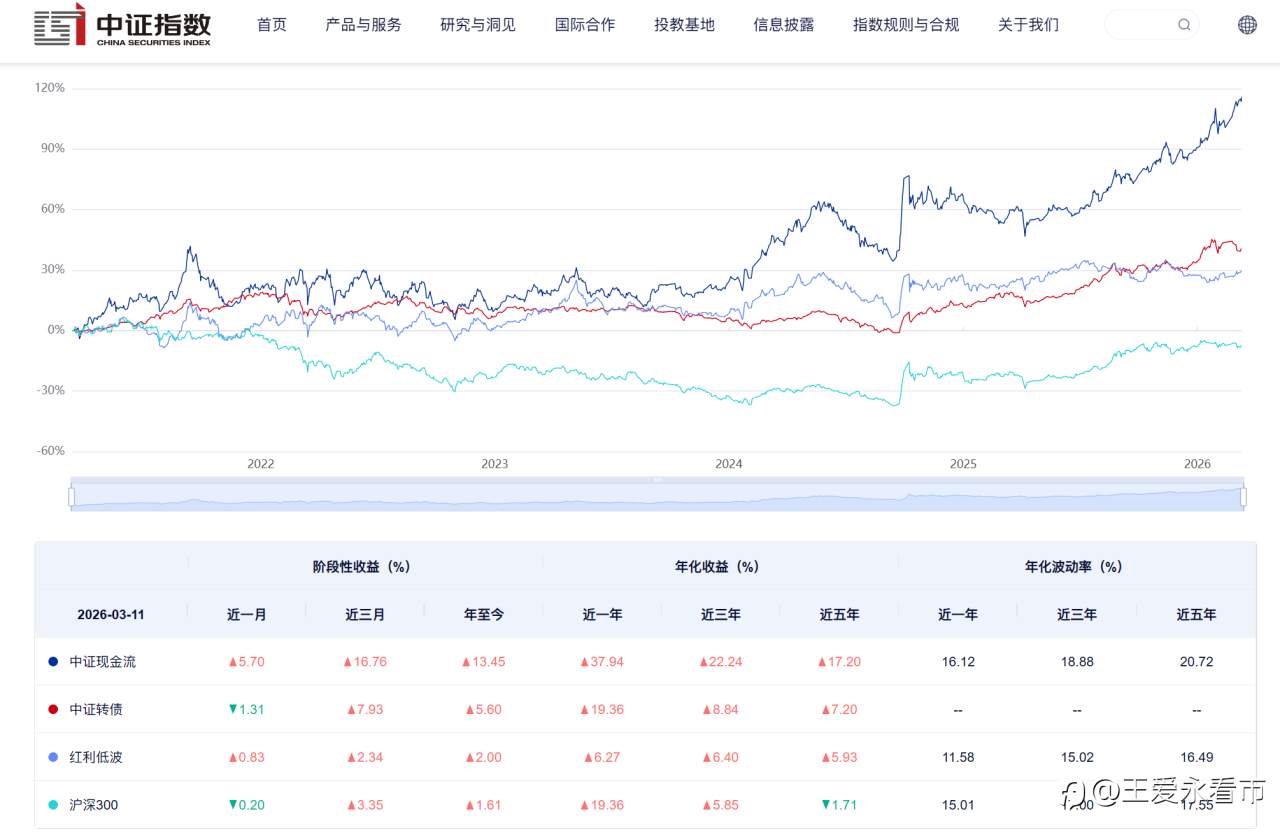1280x837 pixels.
Task: Click the 2026-03-11 date header cell
Action: (111, 614)
